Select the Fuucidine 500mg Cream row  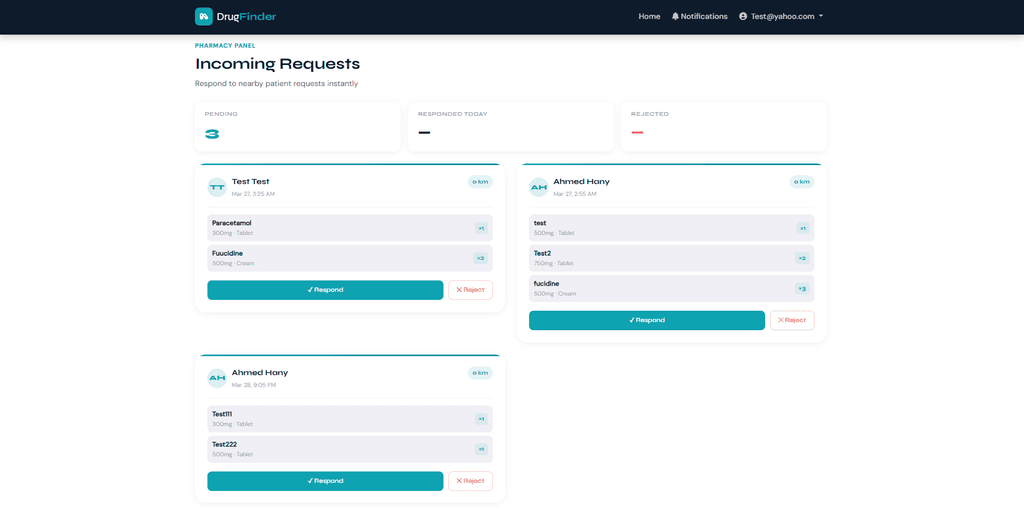point(350,258)
